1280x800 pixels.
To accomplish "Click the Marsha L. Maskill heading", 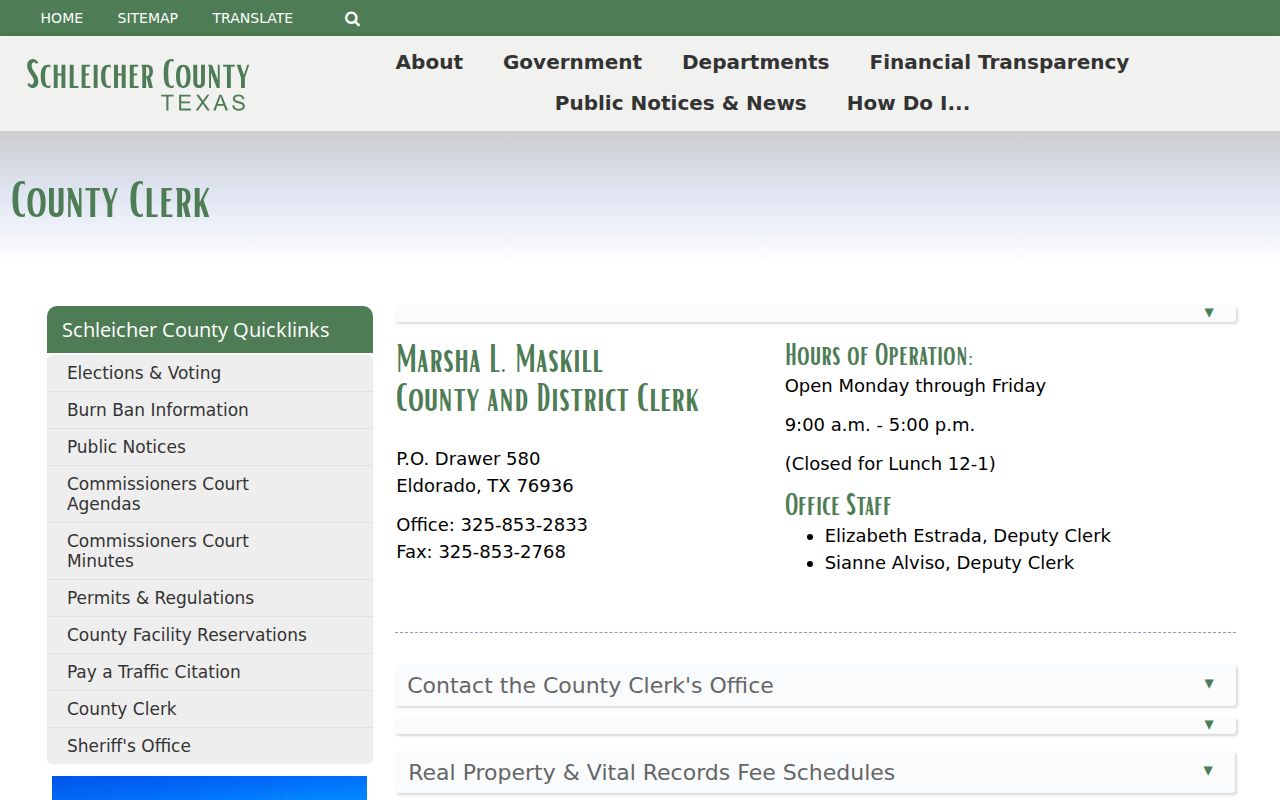I will (500, 359).
